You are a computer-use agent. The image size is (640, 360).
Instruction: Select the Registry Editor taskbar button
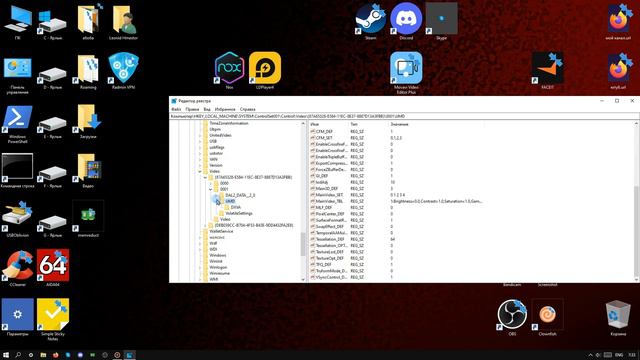(129, 355)
